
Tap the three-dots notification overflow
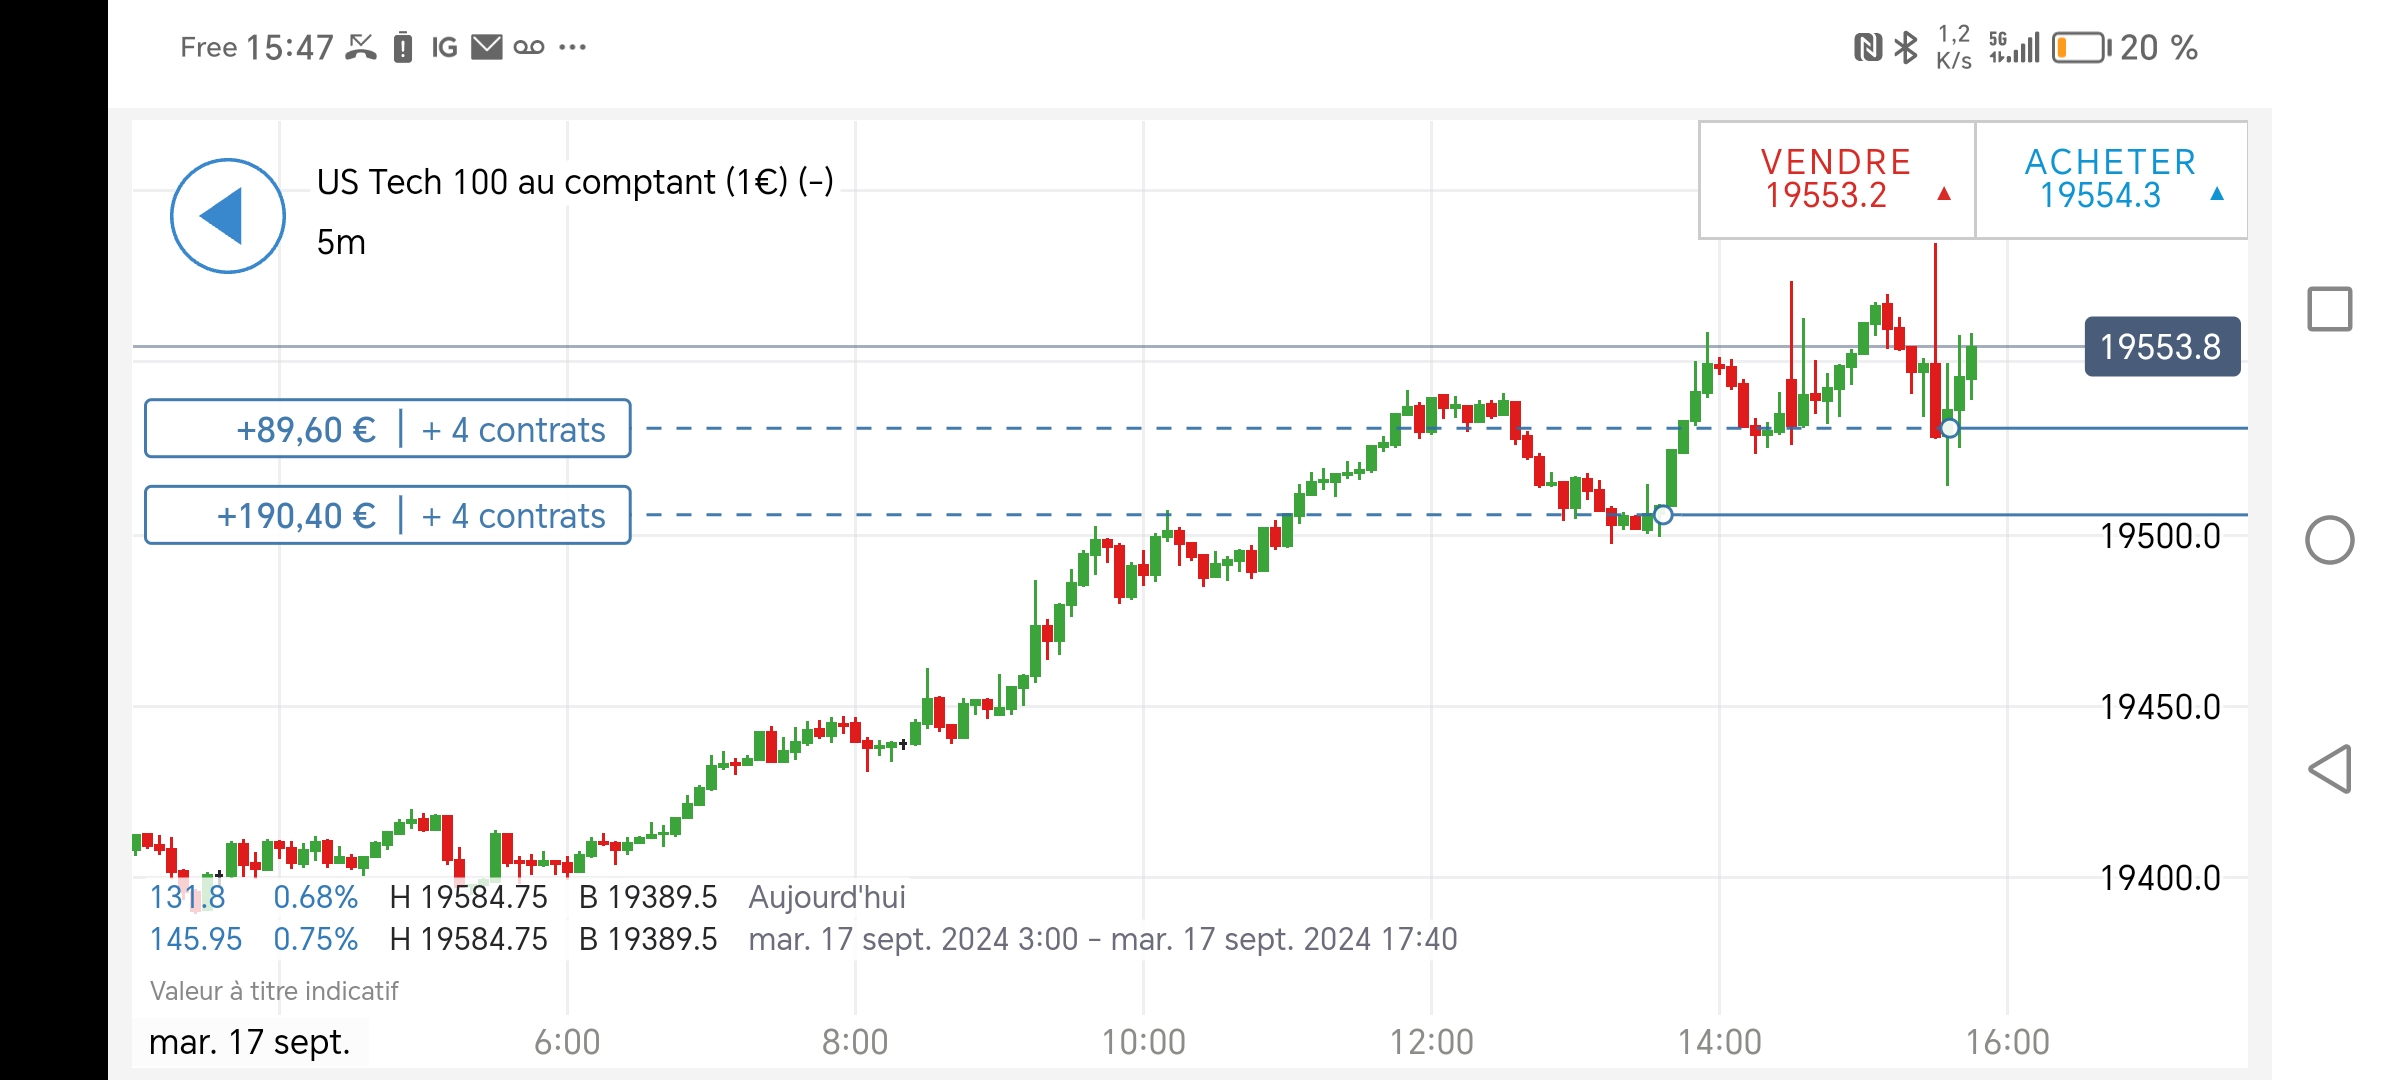click(572, 47)
